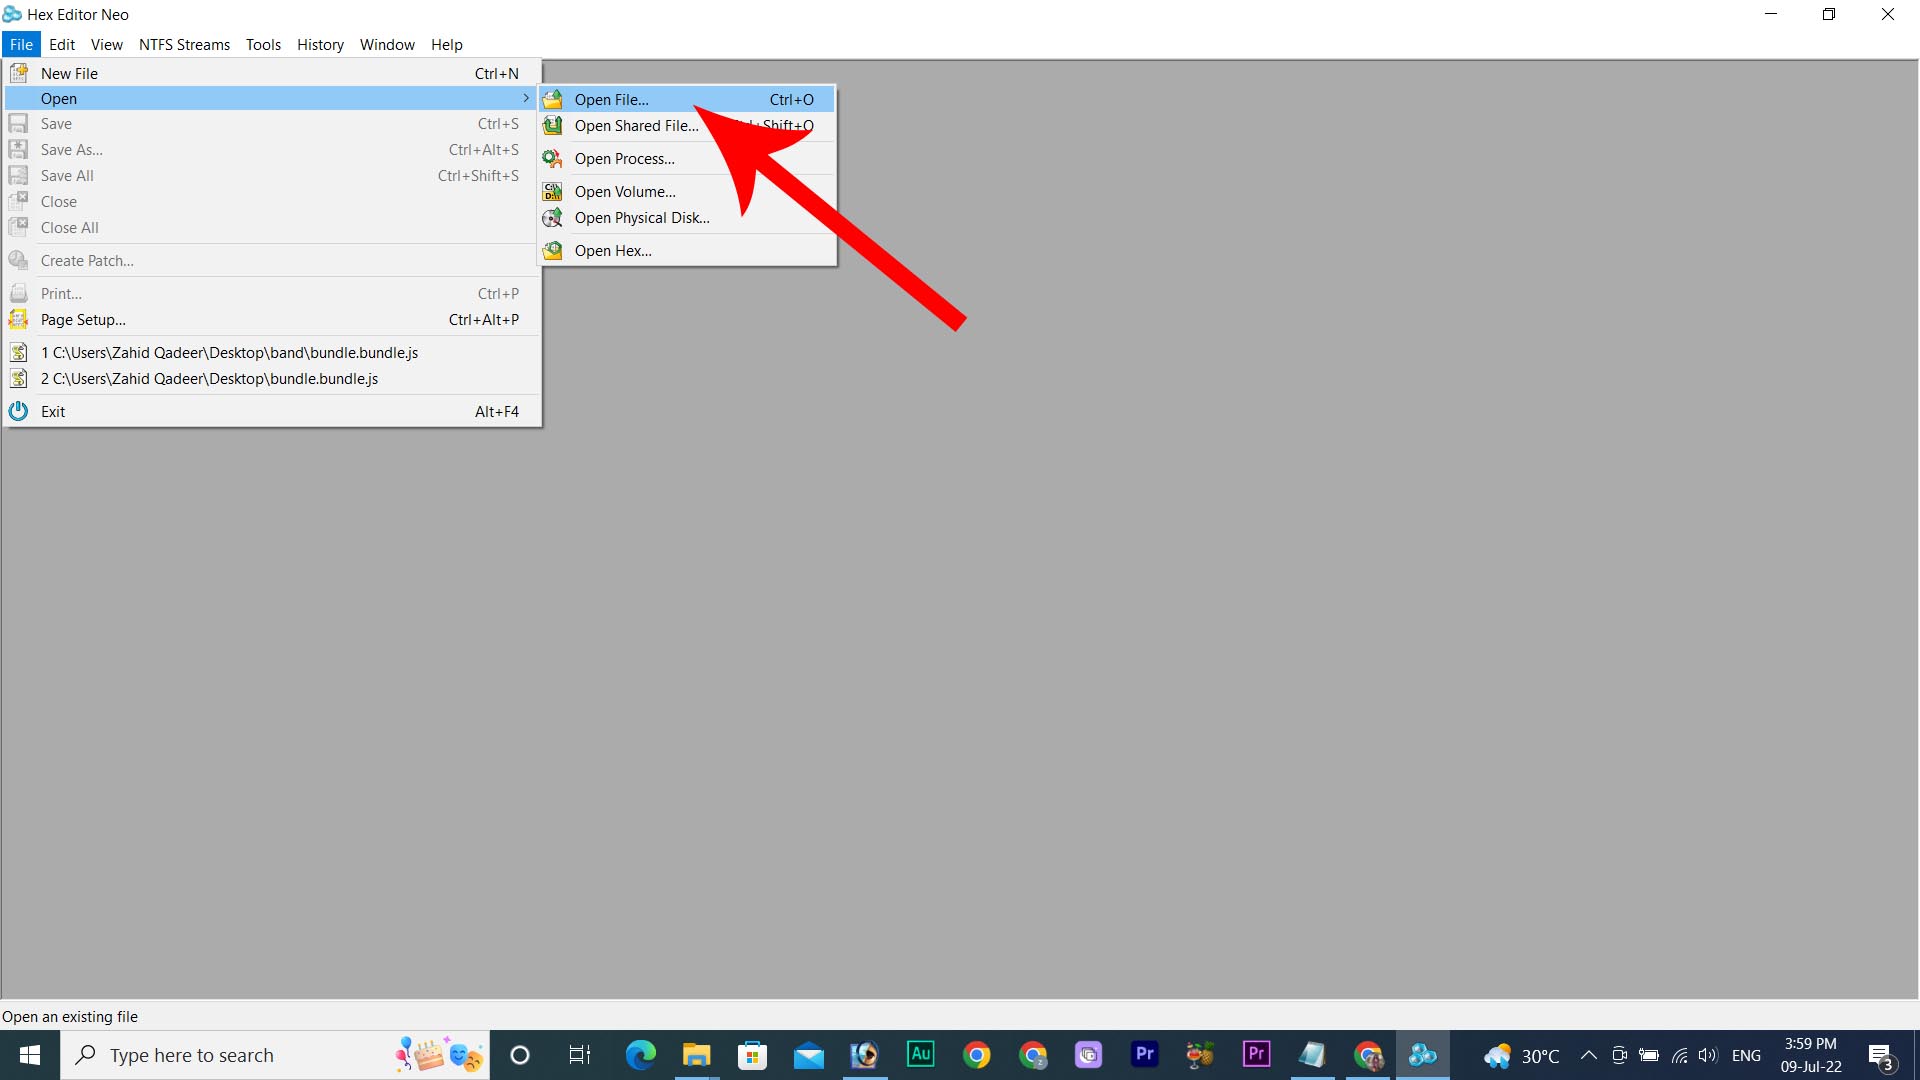Click the Open Shared File icon
This screenshot has height=1080, width=1920.
pos(553,126)
